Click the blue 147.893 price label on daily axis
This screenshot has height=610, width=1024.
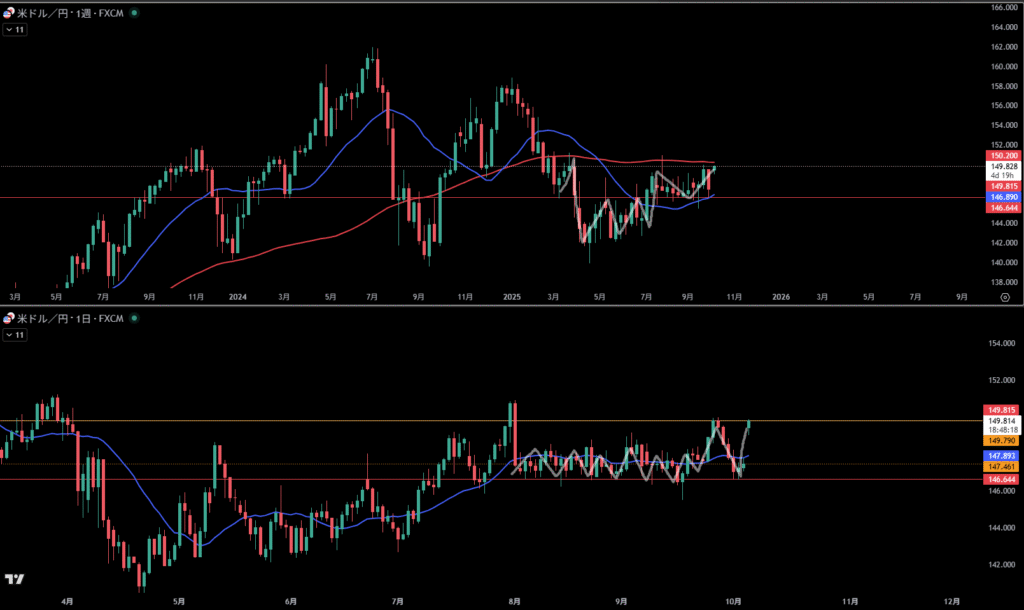click(1002, 455)
